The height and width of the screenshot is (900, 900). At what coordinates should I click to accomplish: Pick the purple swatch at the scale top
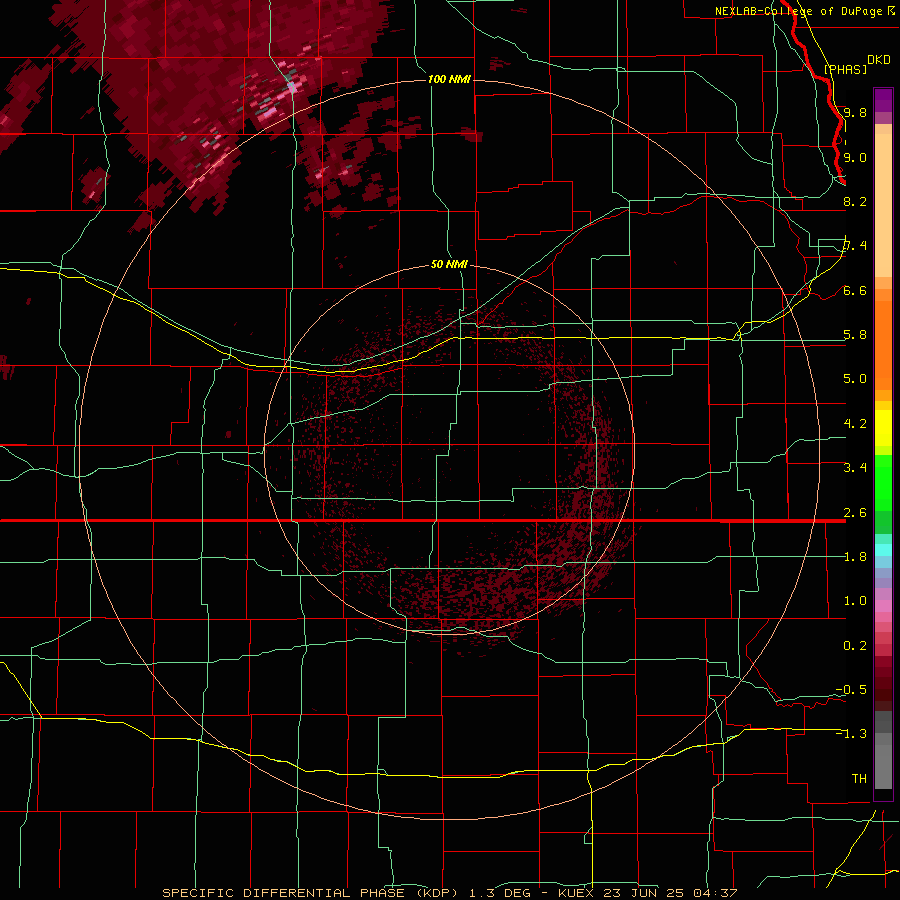[883, 100]
